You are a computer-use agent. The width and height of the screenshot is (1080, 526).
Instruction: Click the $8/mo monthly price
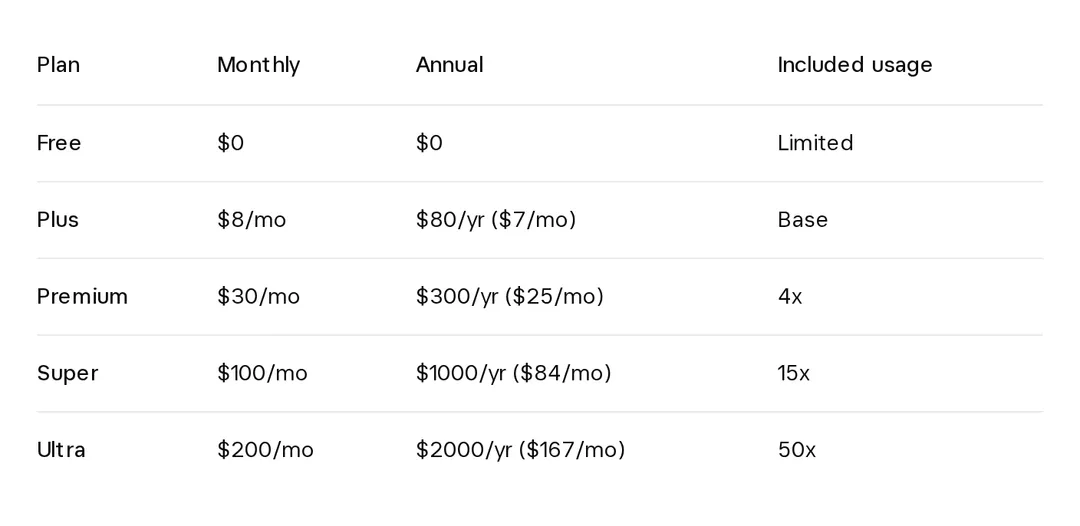tap(251, 220)
